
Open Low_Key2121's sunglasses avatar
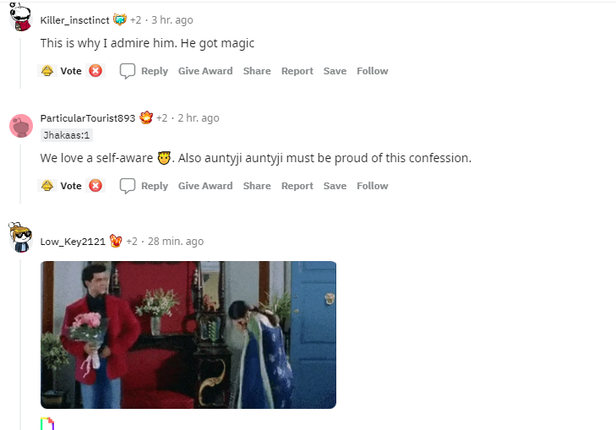20,237
